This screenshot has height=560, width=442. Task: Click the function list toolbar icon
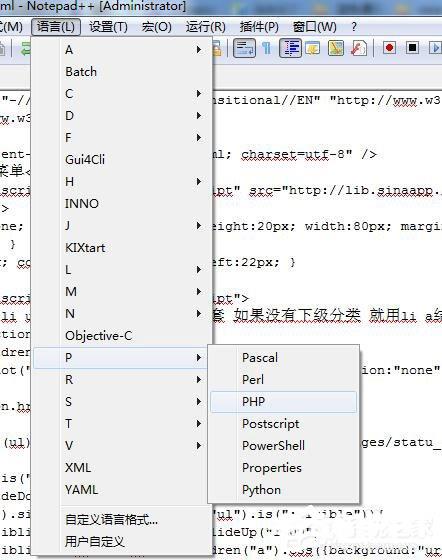(x=359, y=48)
